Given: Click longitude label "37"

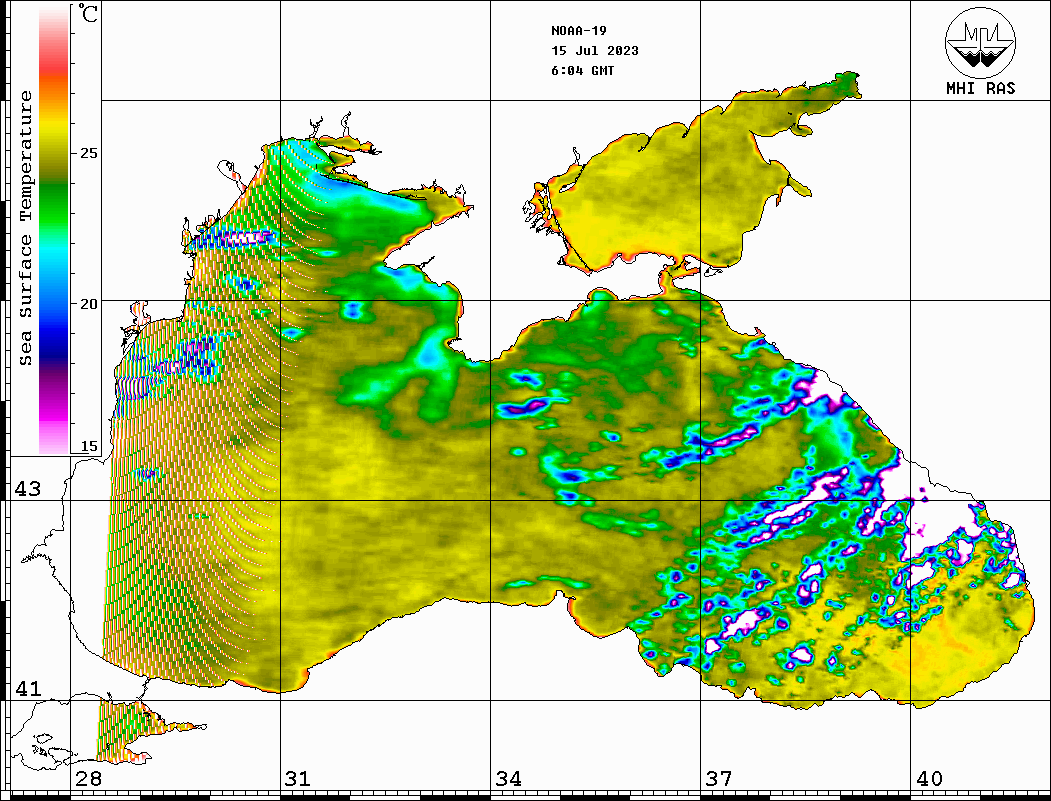Looking at the screenshot, I should pos(719,778).
